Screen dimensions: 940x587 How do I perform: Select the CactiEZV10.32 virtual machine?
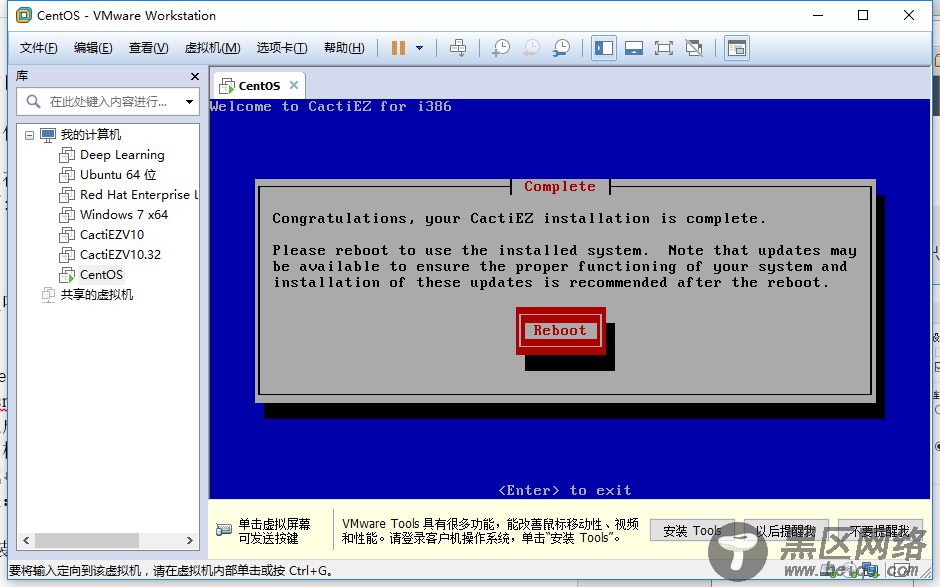point(120,254)
